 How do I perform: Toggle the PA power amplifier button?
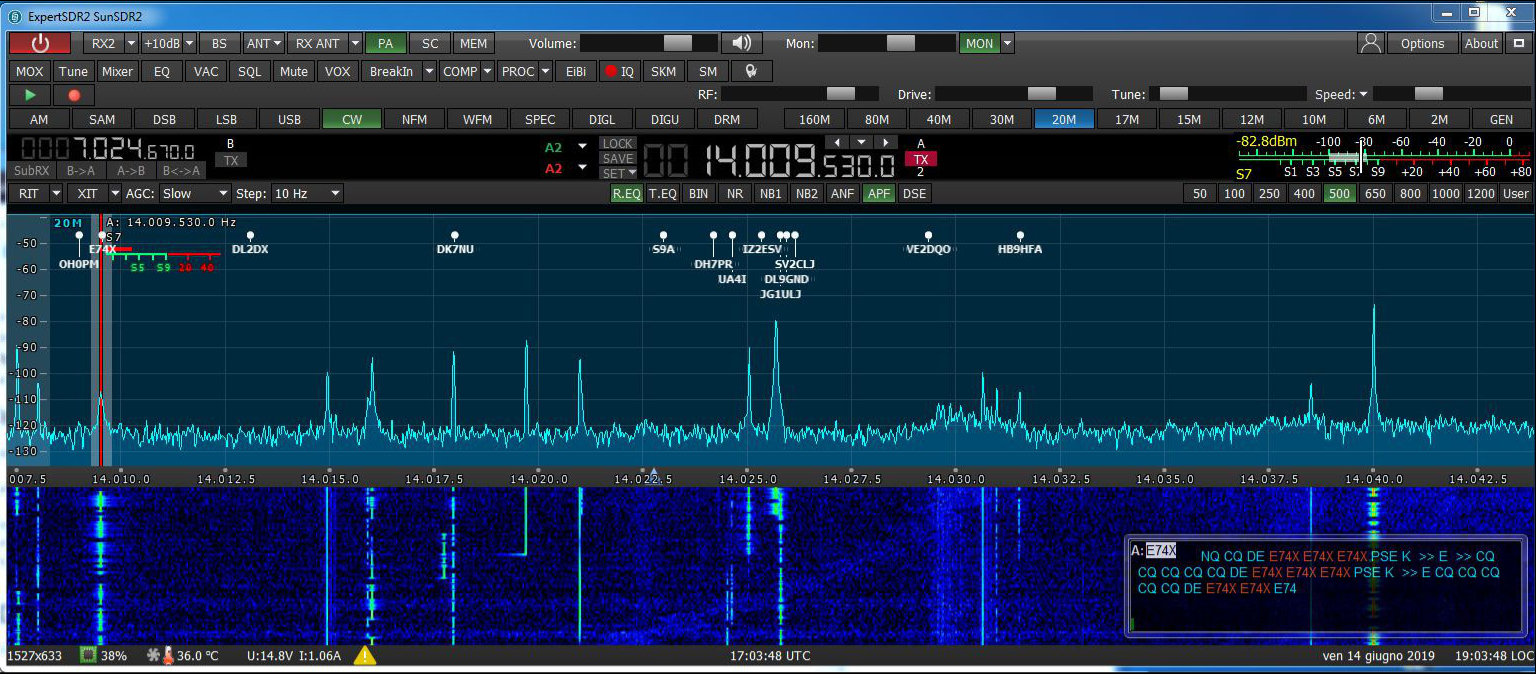click(x=385, y=43)
